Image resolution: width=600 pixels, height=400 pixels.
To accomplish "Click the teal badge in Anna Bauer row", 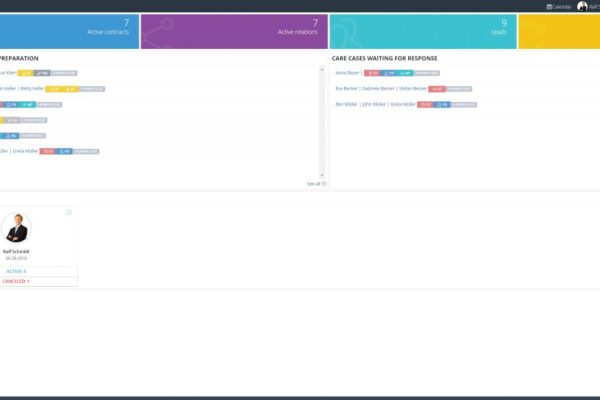I will click(405, 73).
